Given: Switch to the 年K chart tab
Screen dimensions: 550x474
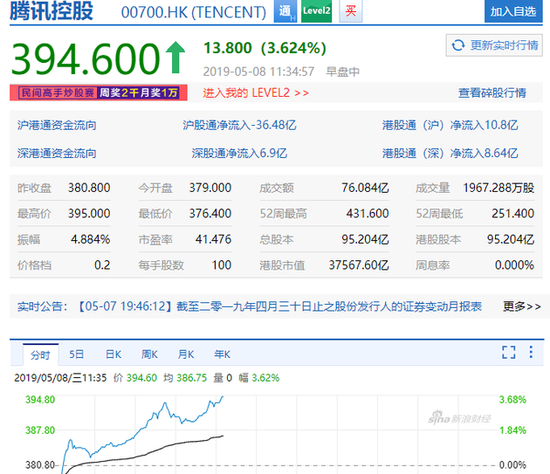Looking at the screenshot, I should [x=222, y=354].
